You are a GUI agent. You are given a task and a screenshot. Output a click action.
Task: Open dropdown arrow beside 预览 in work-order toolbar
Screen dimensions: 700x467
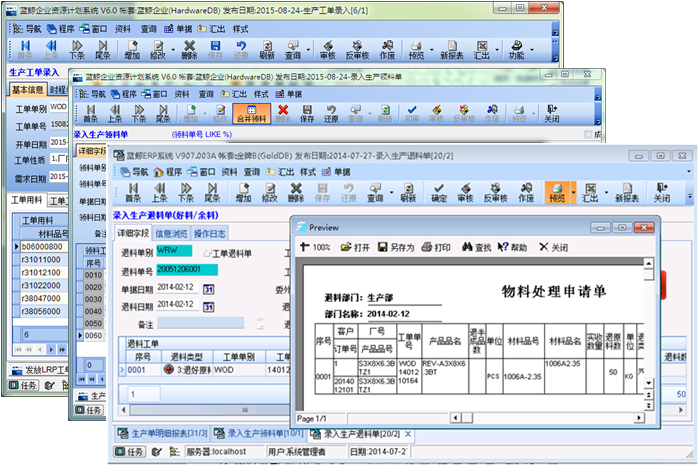(431, 50)
